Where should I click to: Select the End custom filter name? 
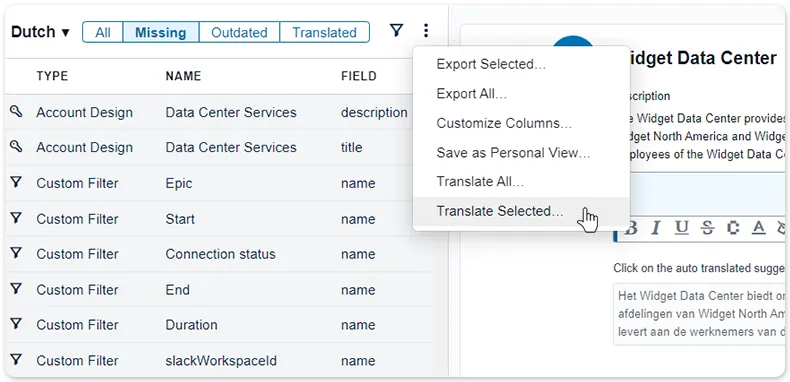point(177,290)
